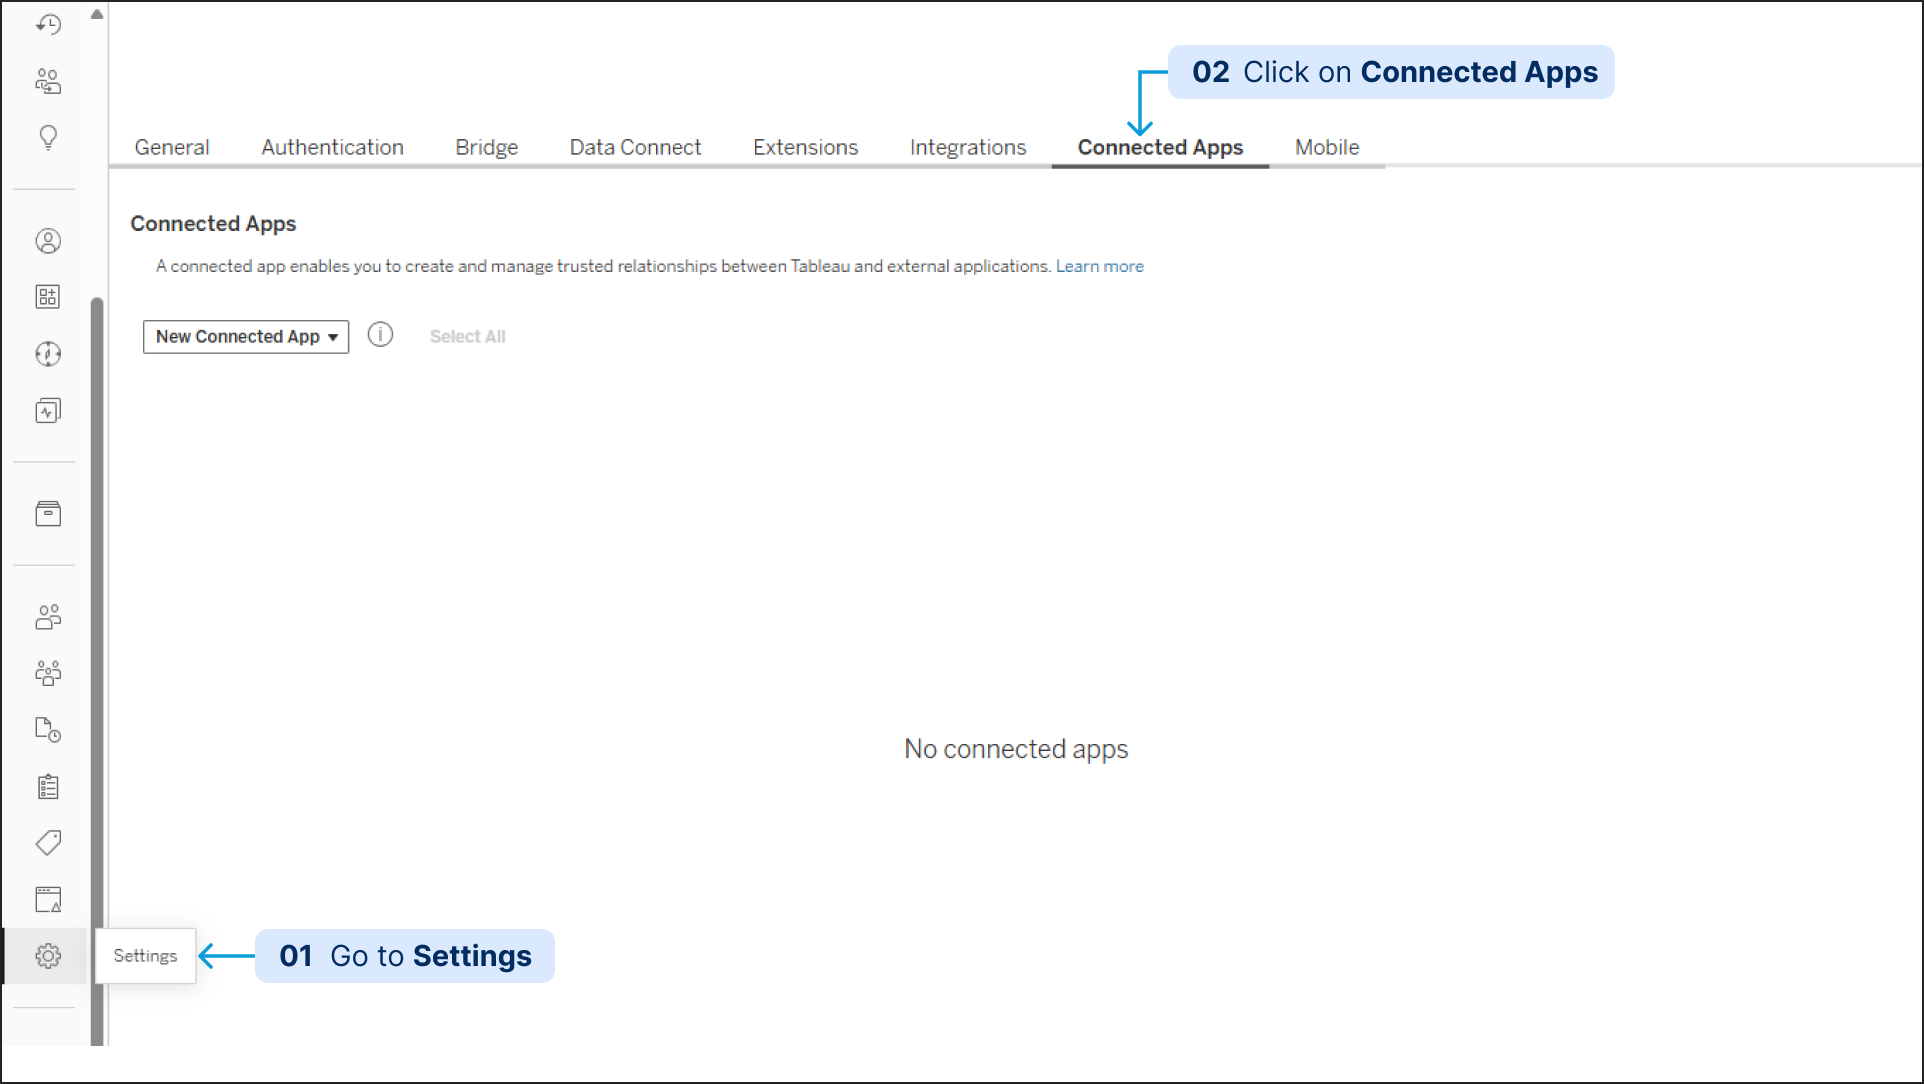Open External Assets box icon
The height and width of the screenshot is (1084, 1924).
coord(48,514)
